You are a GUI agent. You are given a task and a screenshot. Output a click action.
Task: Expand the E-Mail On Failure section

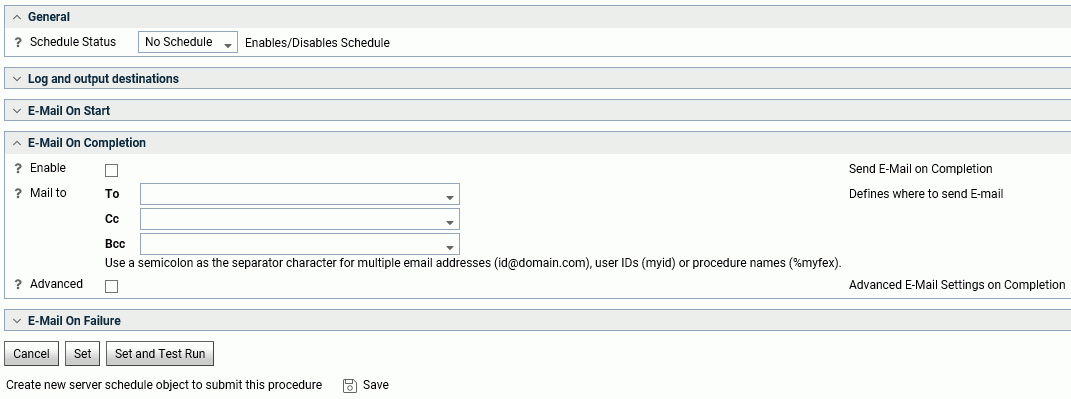17,320
